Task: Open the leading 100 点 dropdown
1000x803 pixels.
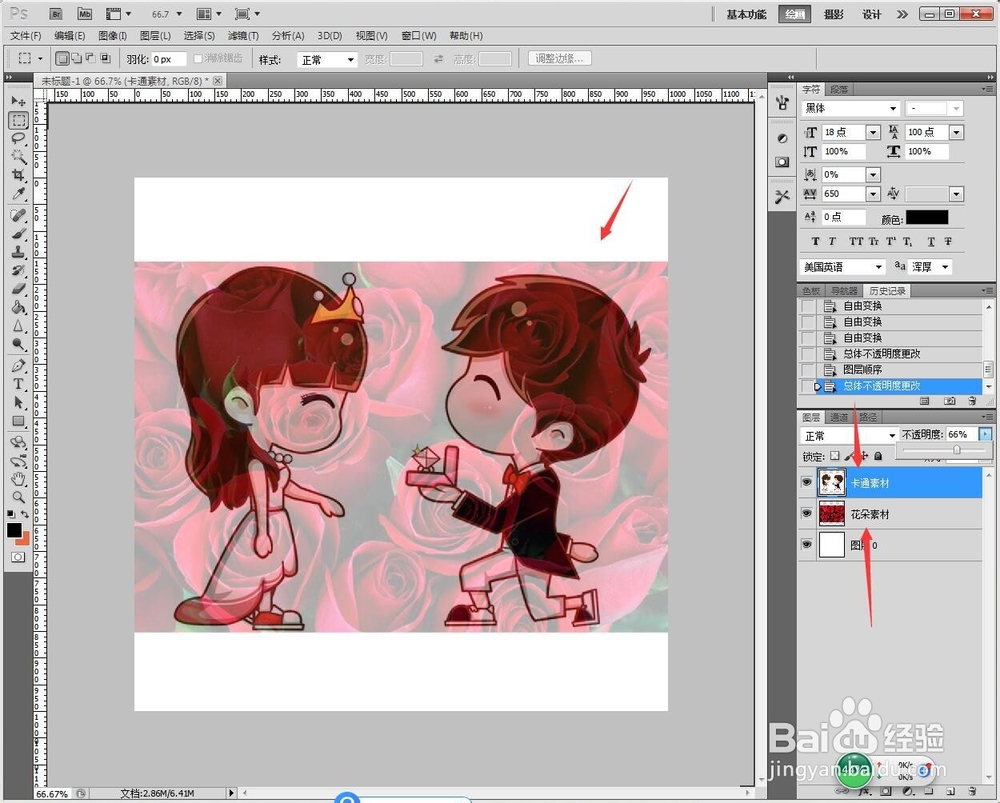Action: coord(956,132)
